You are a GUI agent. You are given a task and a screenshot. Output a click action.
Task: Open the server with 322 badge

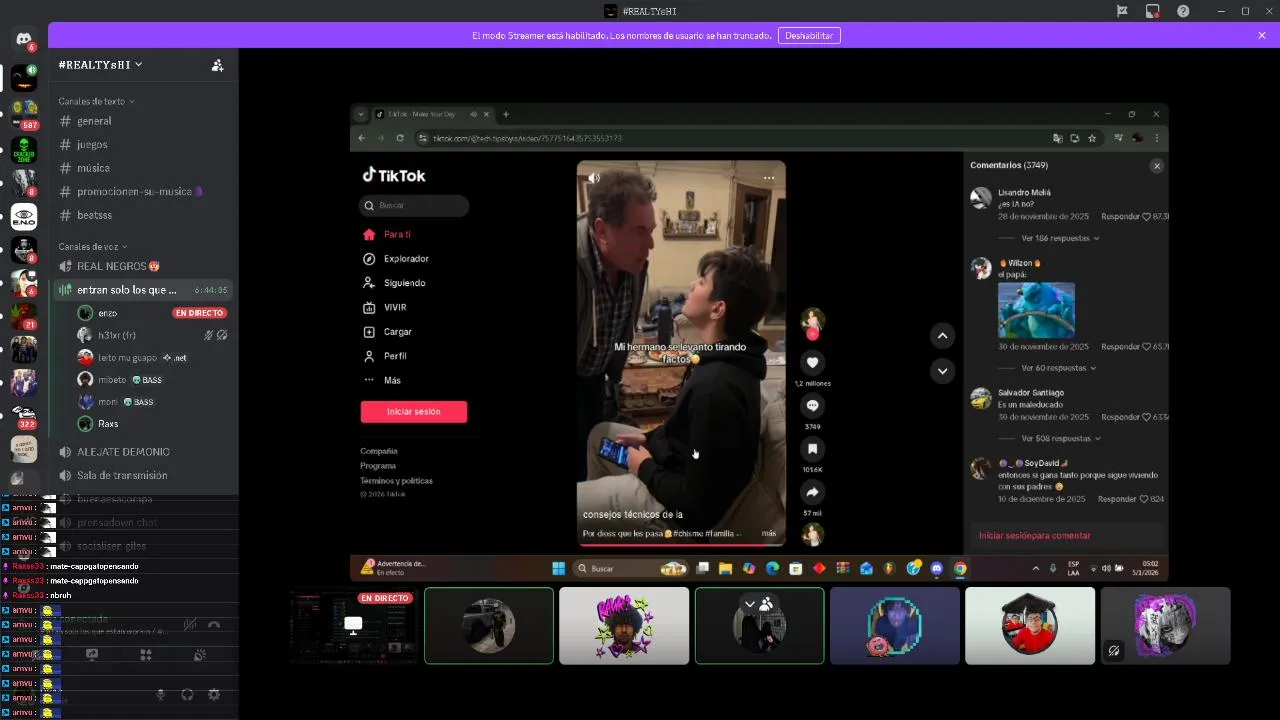point(24,415)
